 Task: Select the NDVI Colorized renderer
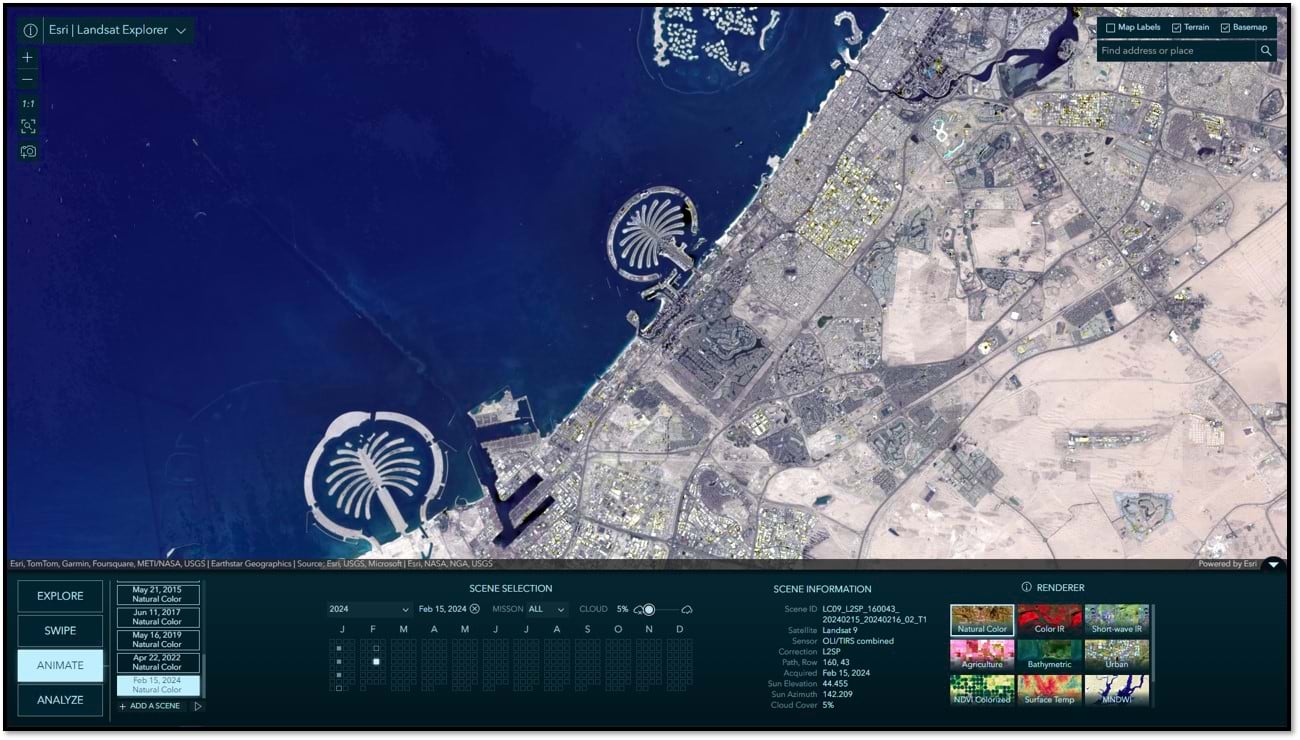point(982,691)
